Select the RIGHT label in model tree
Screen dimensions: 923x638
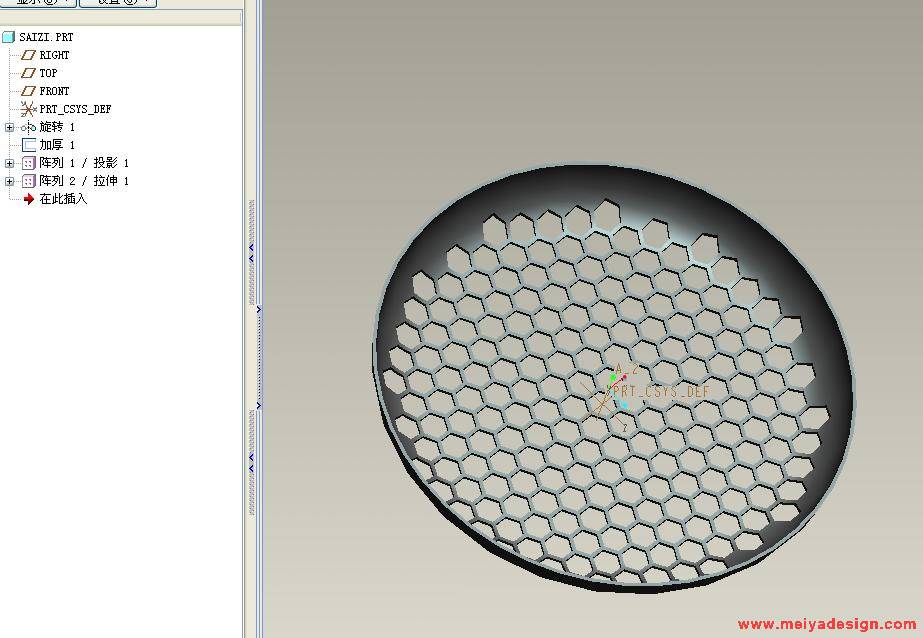point(54,55)
